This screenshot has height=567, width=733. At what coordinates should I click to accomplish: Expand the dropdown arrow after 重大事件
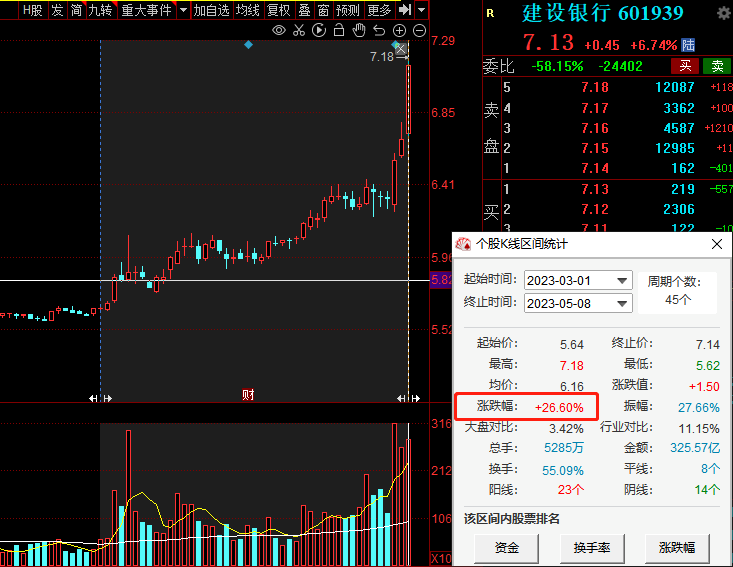182,10
